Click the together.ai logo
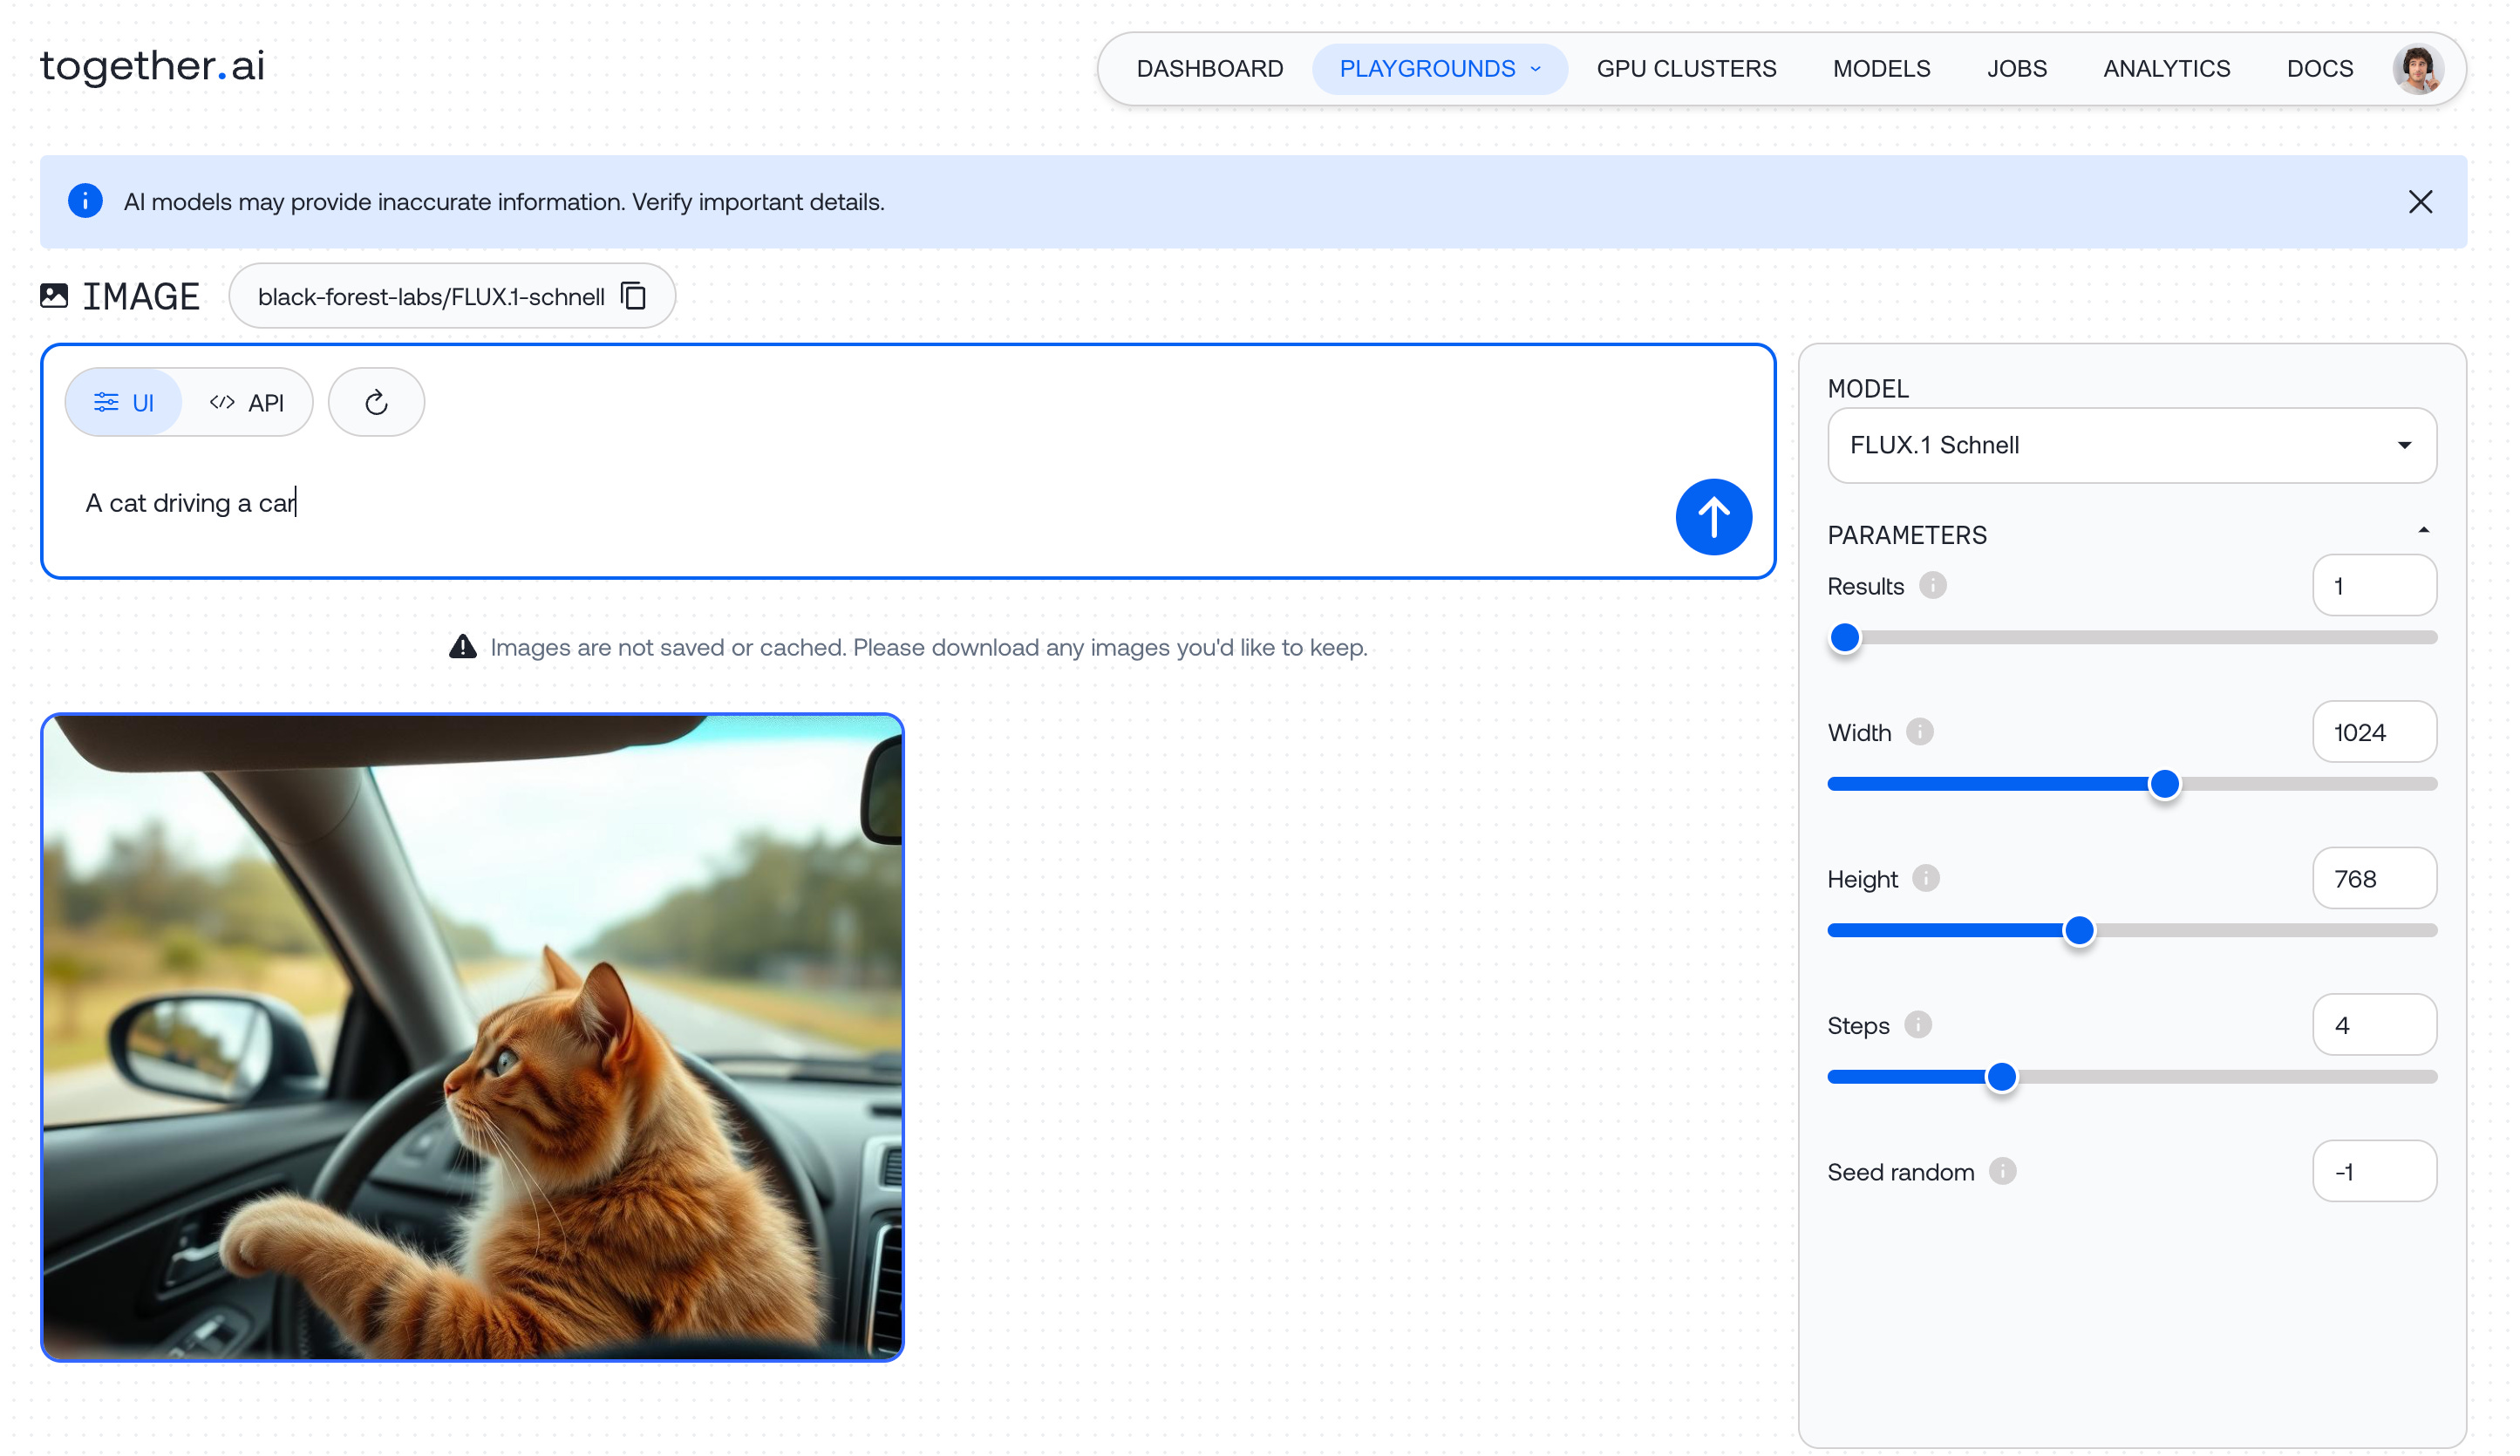The height and width of the screenshot is (1456, 2520). point(152,66)
